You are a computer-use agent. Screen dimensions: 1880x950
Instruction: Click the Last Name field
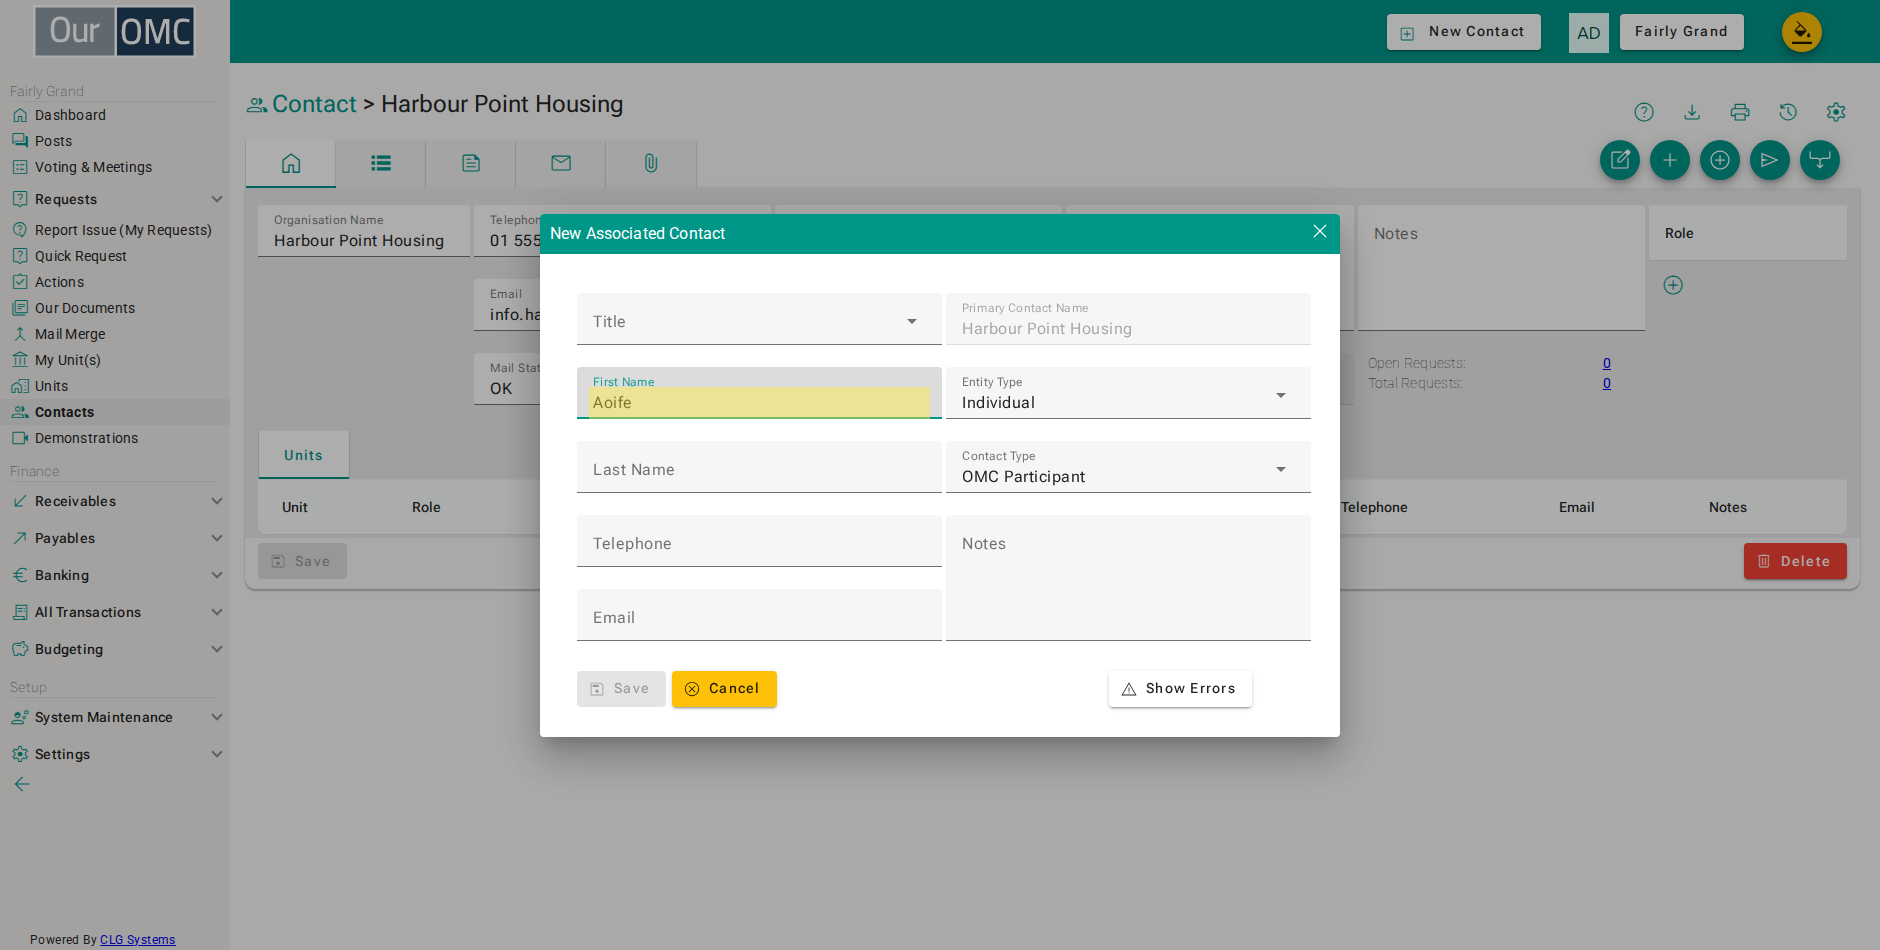pos(759,467)
